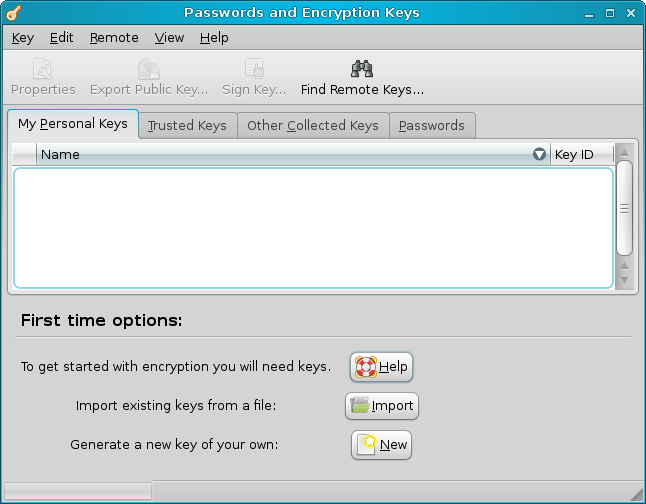Screen dimensions: 646x504
Task: Click the Import folder icon
Action: tap(360, 406)
